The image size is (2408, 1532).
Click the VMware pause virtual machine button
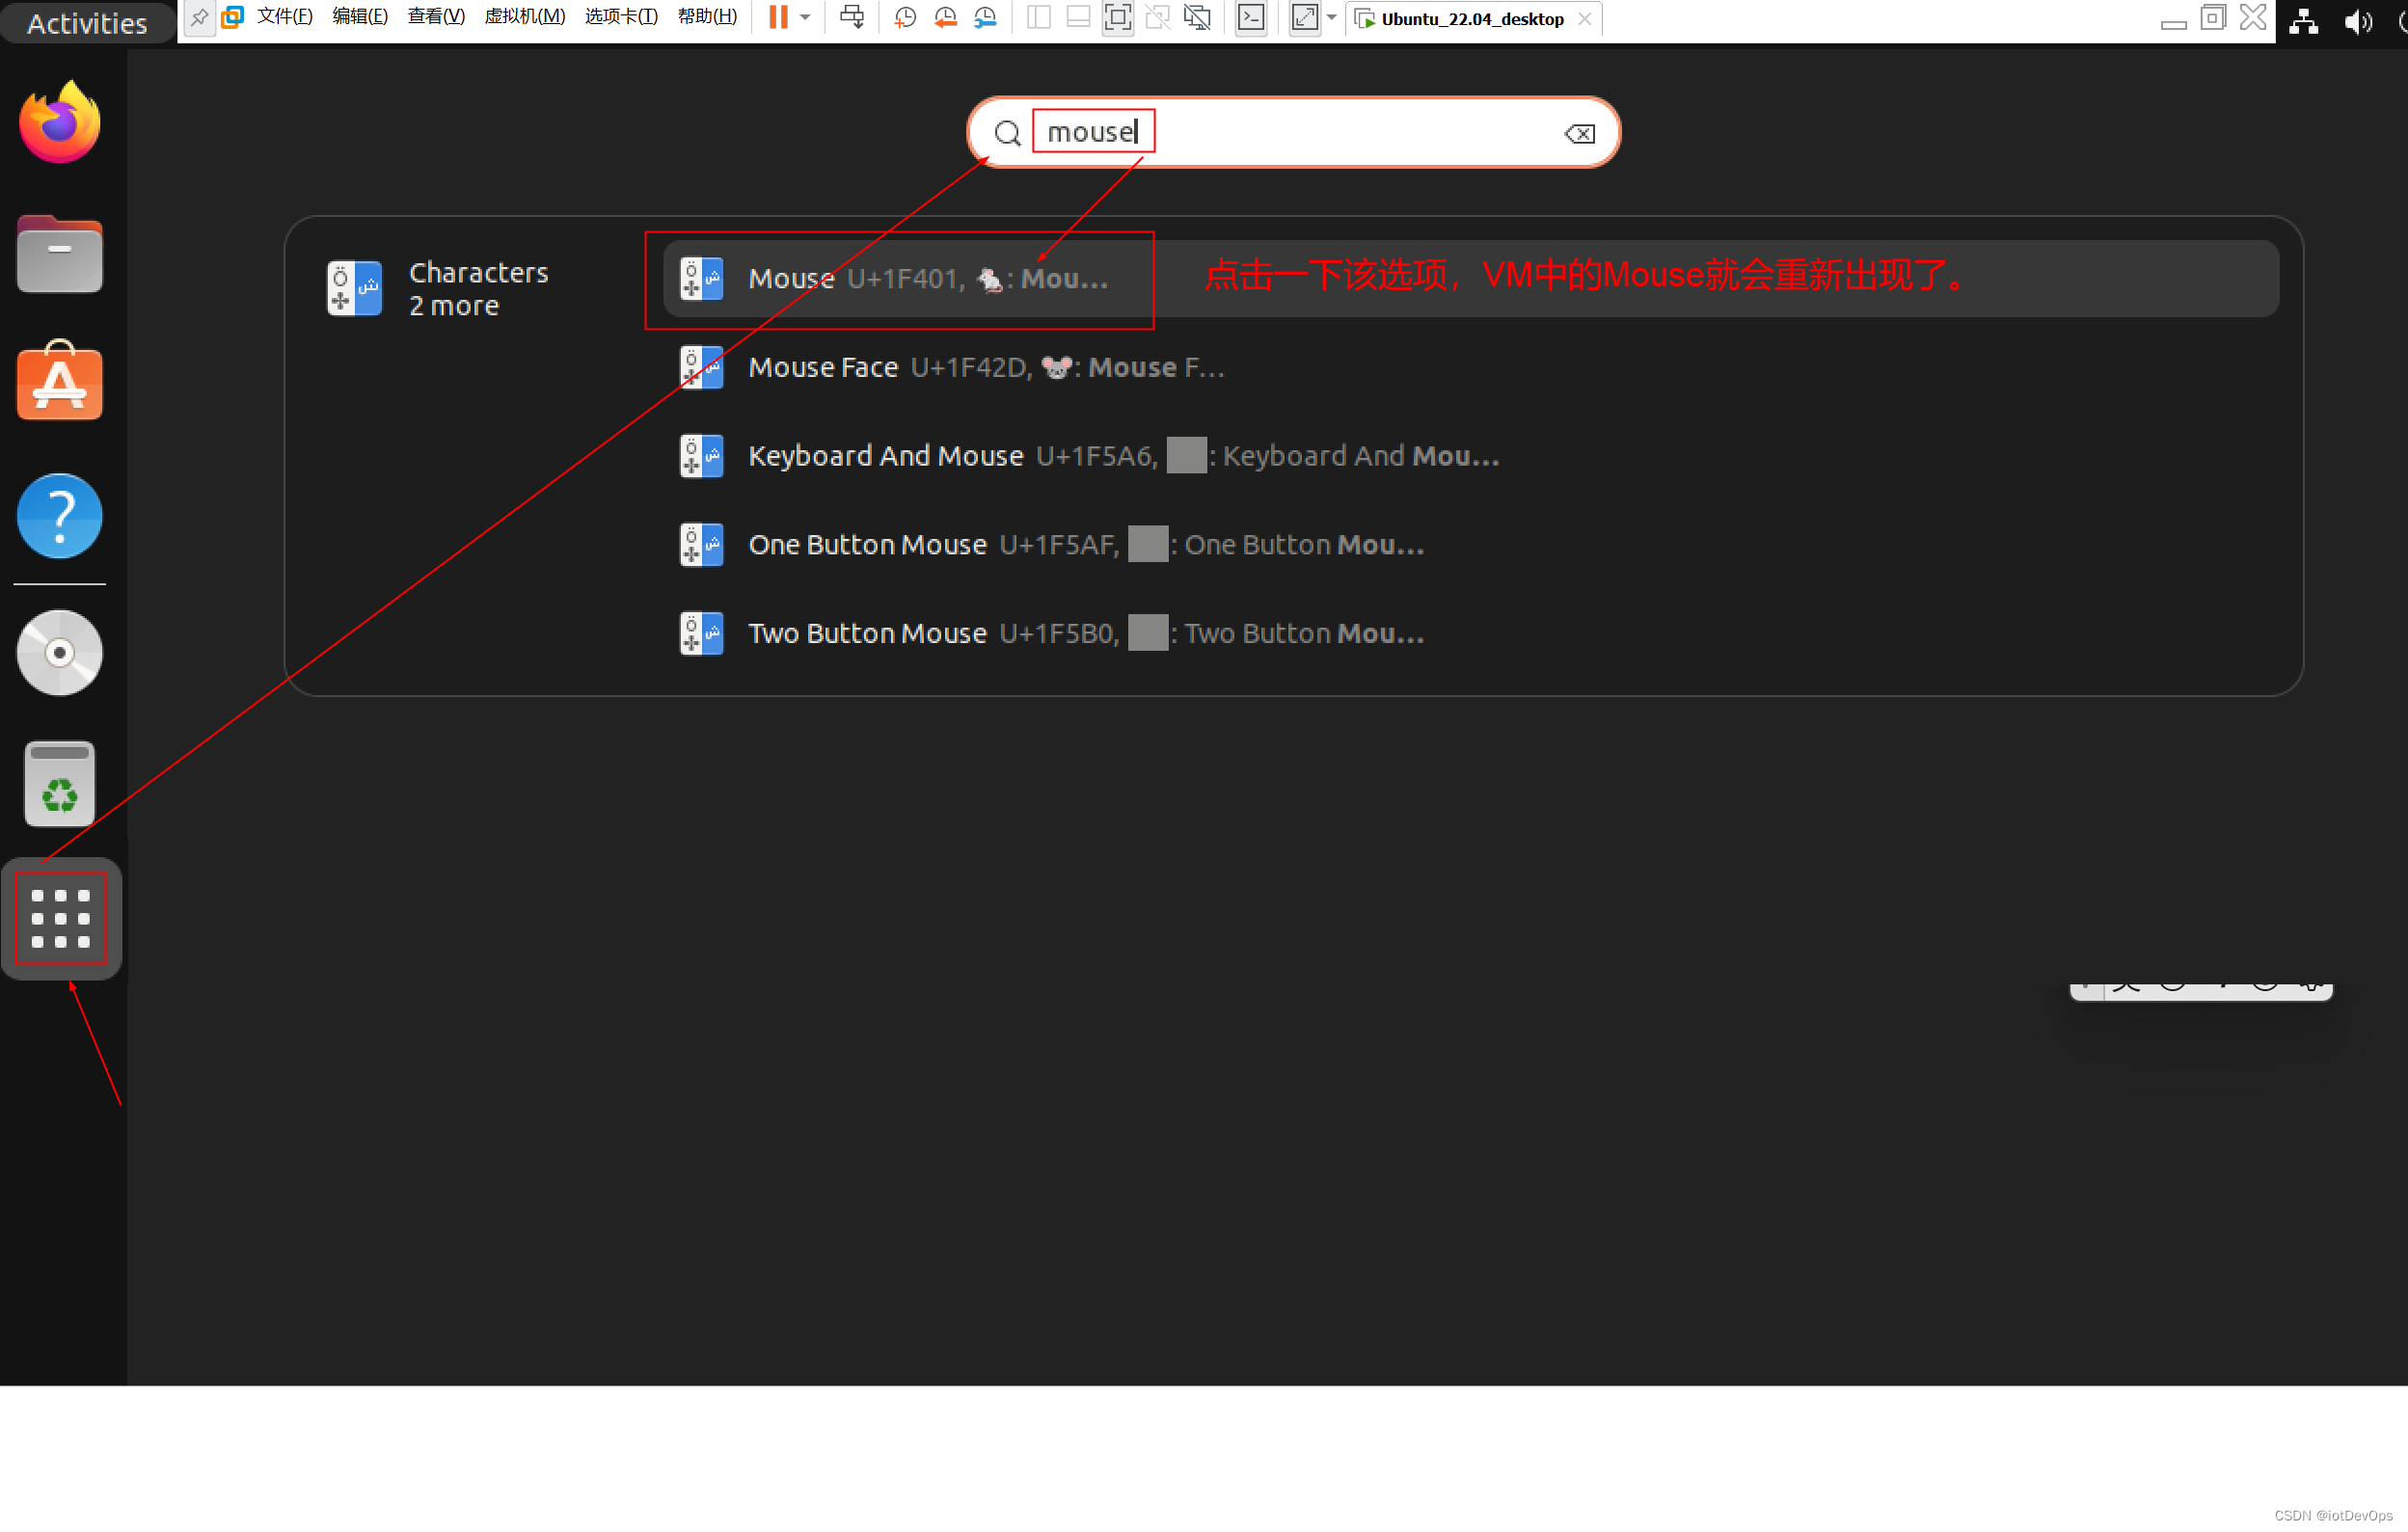777,17
